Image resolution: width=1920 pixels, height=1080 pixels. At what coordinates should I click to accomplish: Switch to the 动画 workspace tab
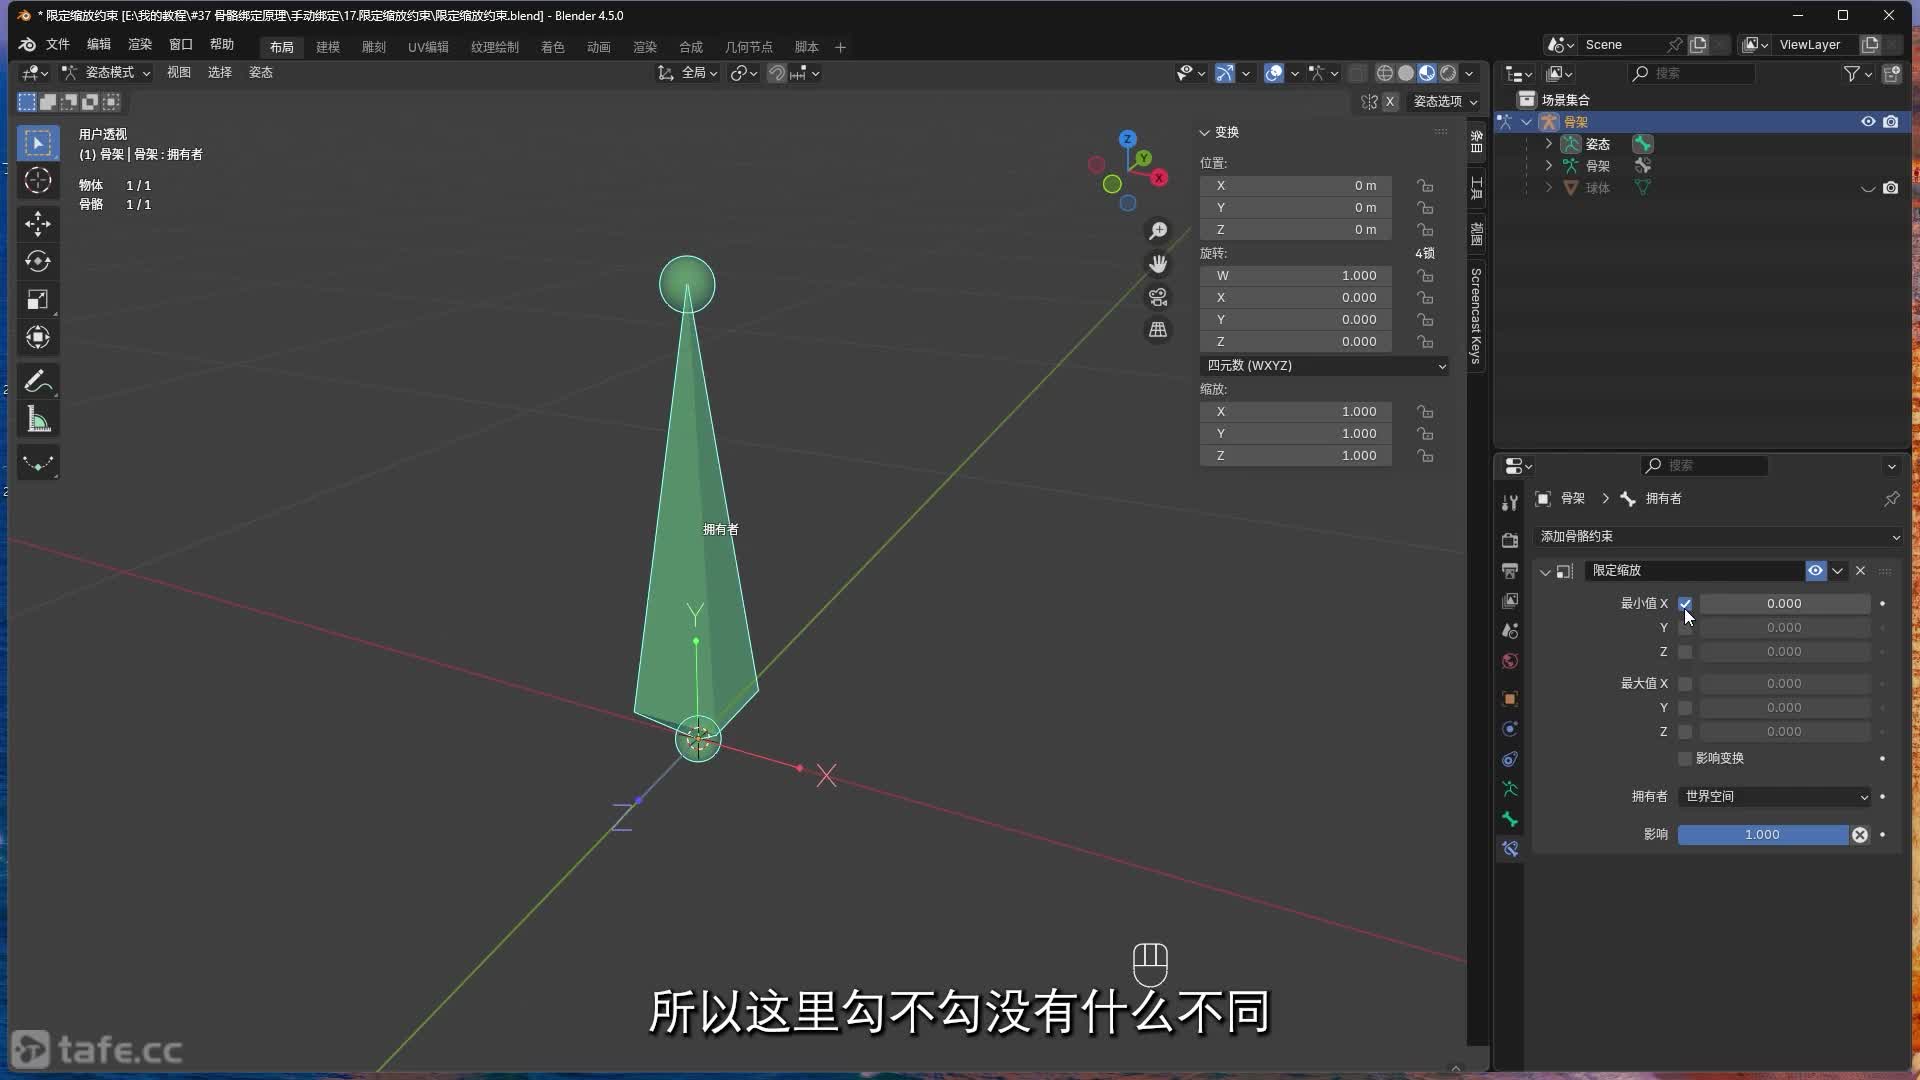click(x=599, y=47)
